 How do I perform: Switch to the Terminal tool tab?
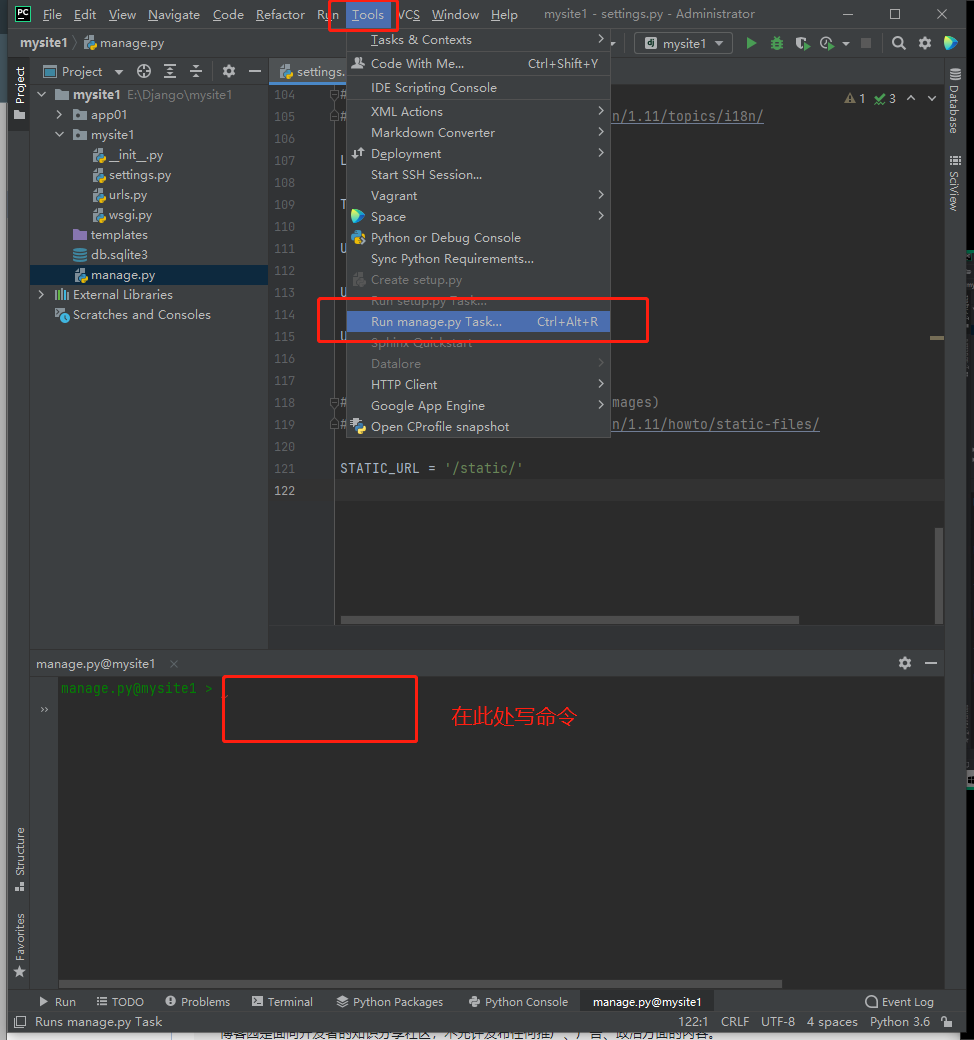[282, 1002]
